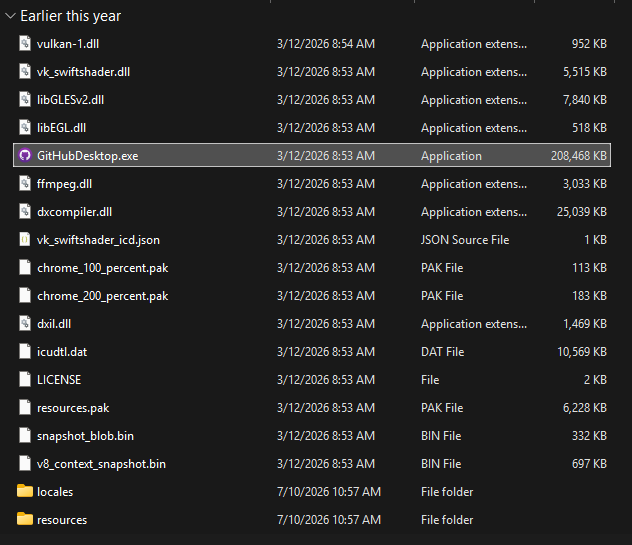Click the 25,039 KB size of dxcompiler.dll
Image resolution: width=632 pixels, height=545 pixels.
point(582,212)
